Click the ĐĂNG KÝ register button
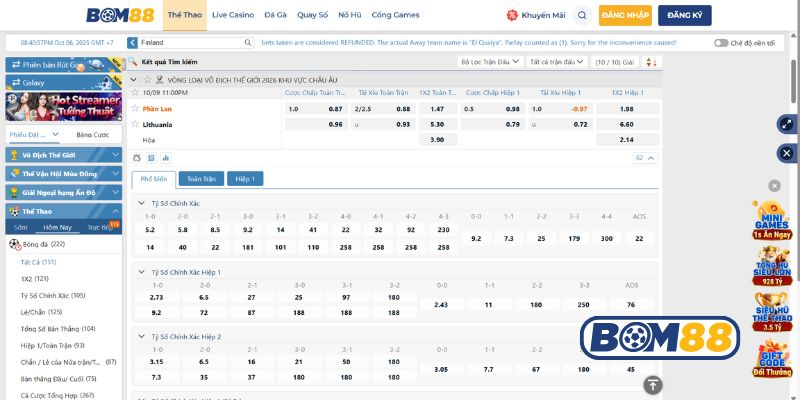Image resolution: width=800 pixels, height=400 pixels. (x=683, y=16)
